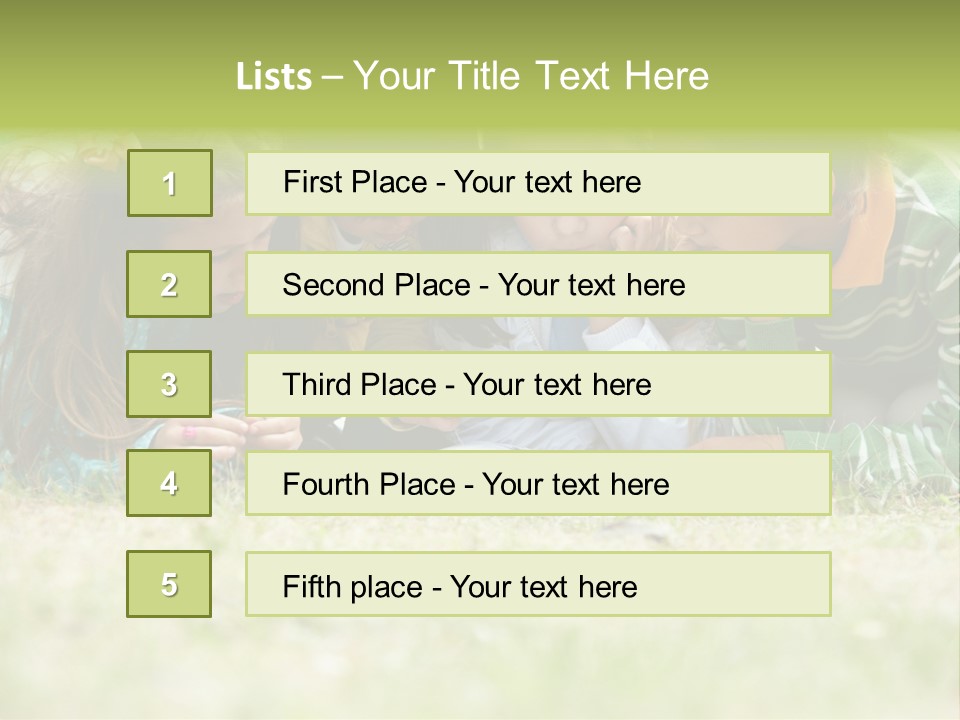960x720 pixels.
Task: Select the number 4 box
Action: pos(169,483)
